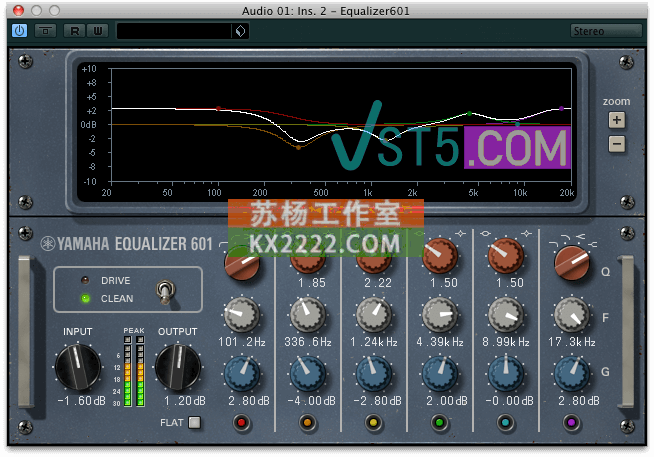Click the -0.00dB gain knob
The height and width of the screenshot is (457, 654).
(x=506, y=374)
